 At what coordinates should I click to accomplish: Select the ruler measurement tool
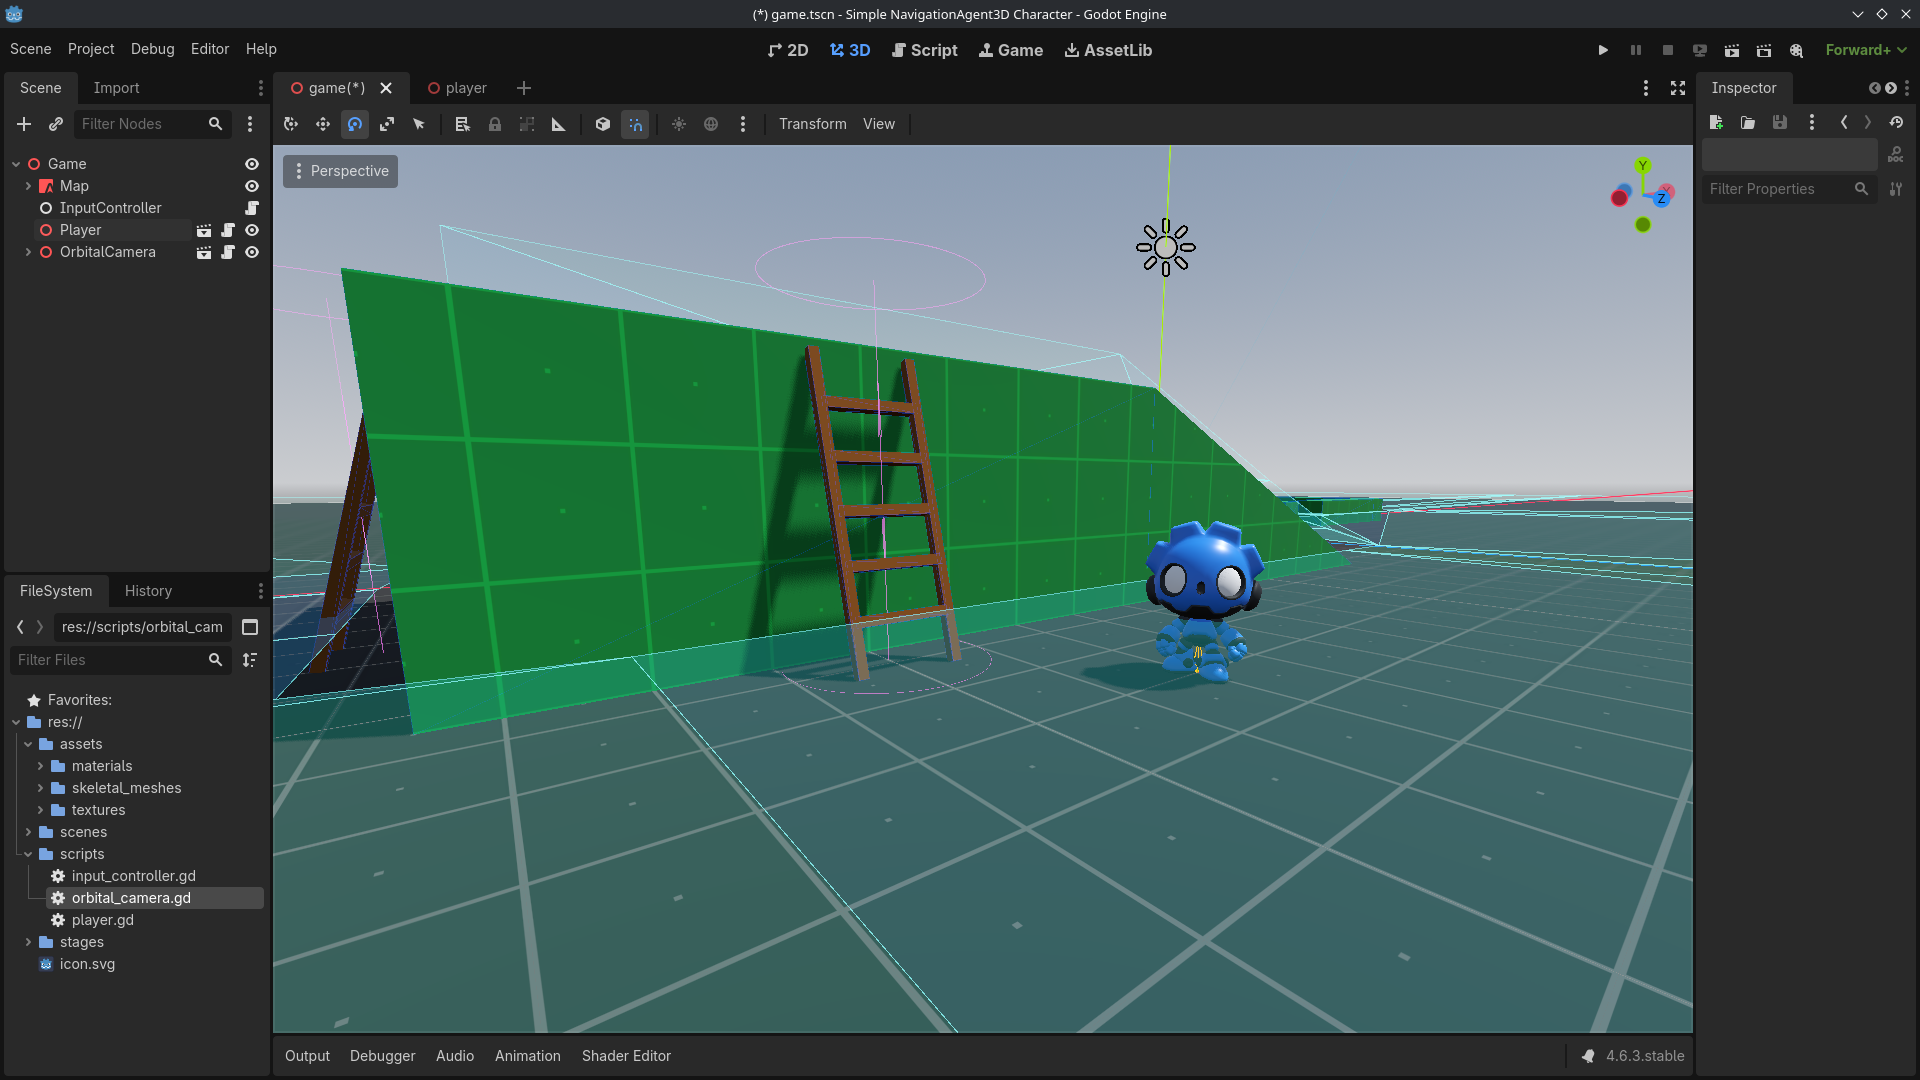(559, 124)
